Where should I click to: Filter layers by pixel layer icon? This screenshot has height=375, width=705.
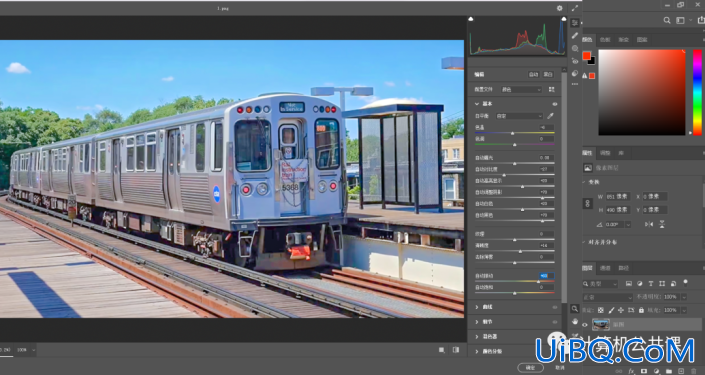[x=629, y=284]
